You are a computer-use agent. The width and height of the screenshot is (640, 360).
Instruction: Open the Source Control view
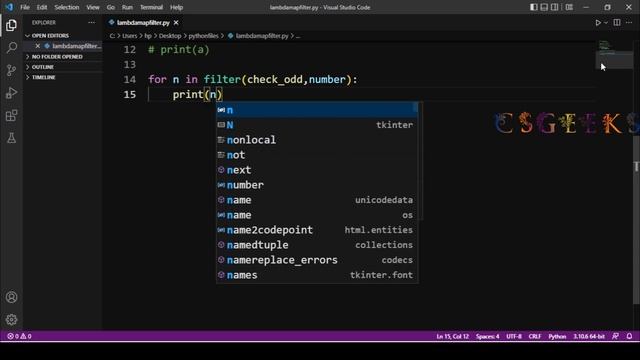(x=11, y=70)
